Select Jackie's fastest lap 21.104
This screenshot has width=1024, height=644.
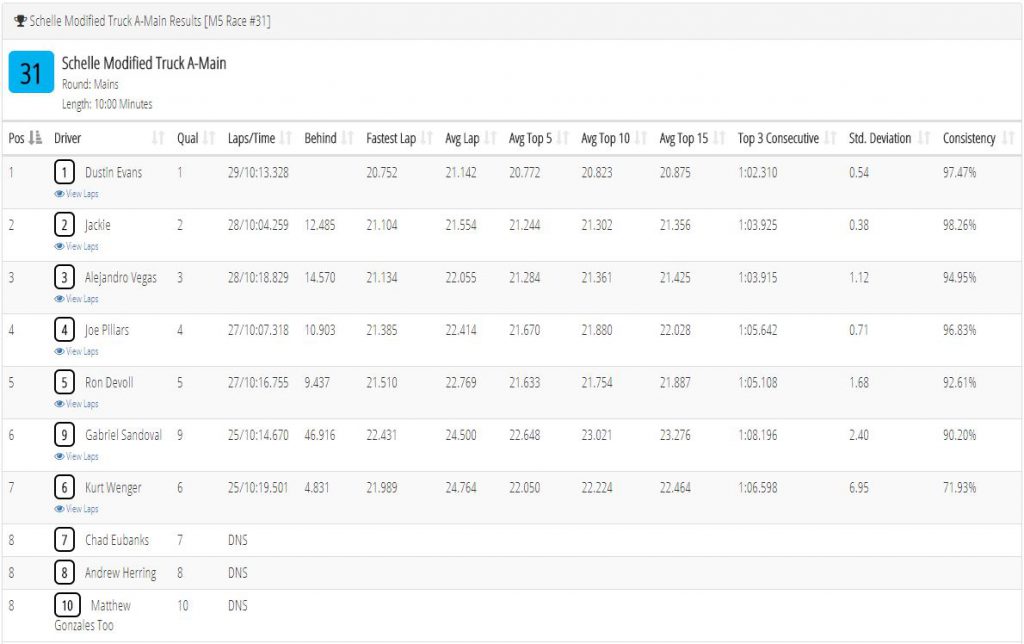(381, 225)
